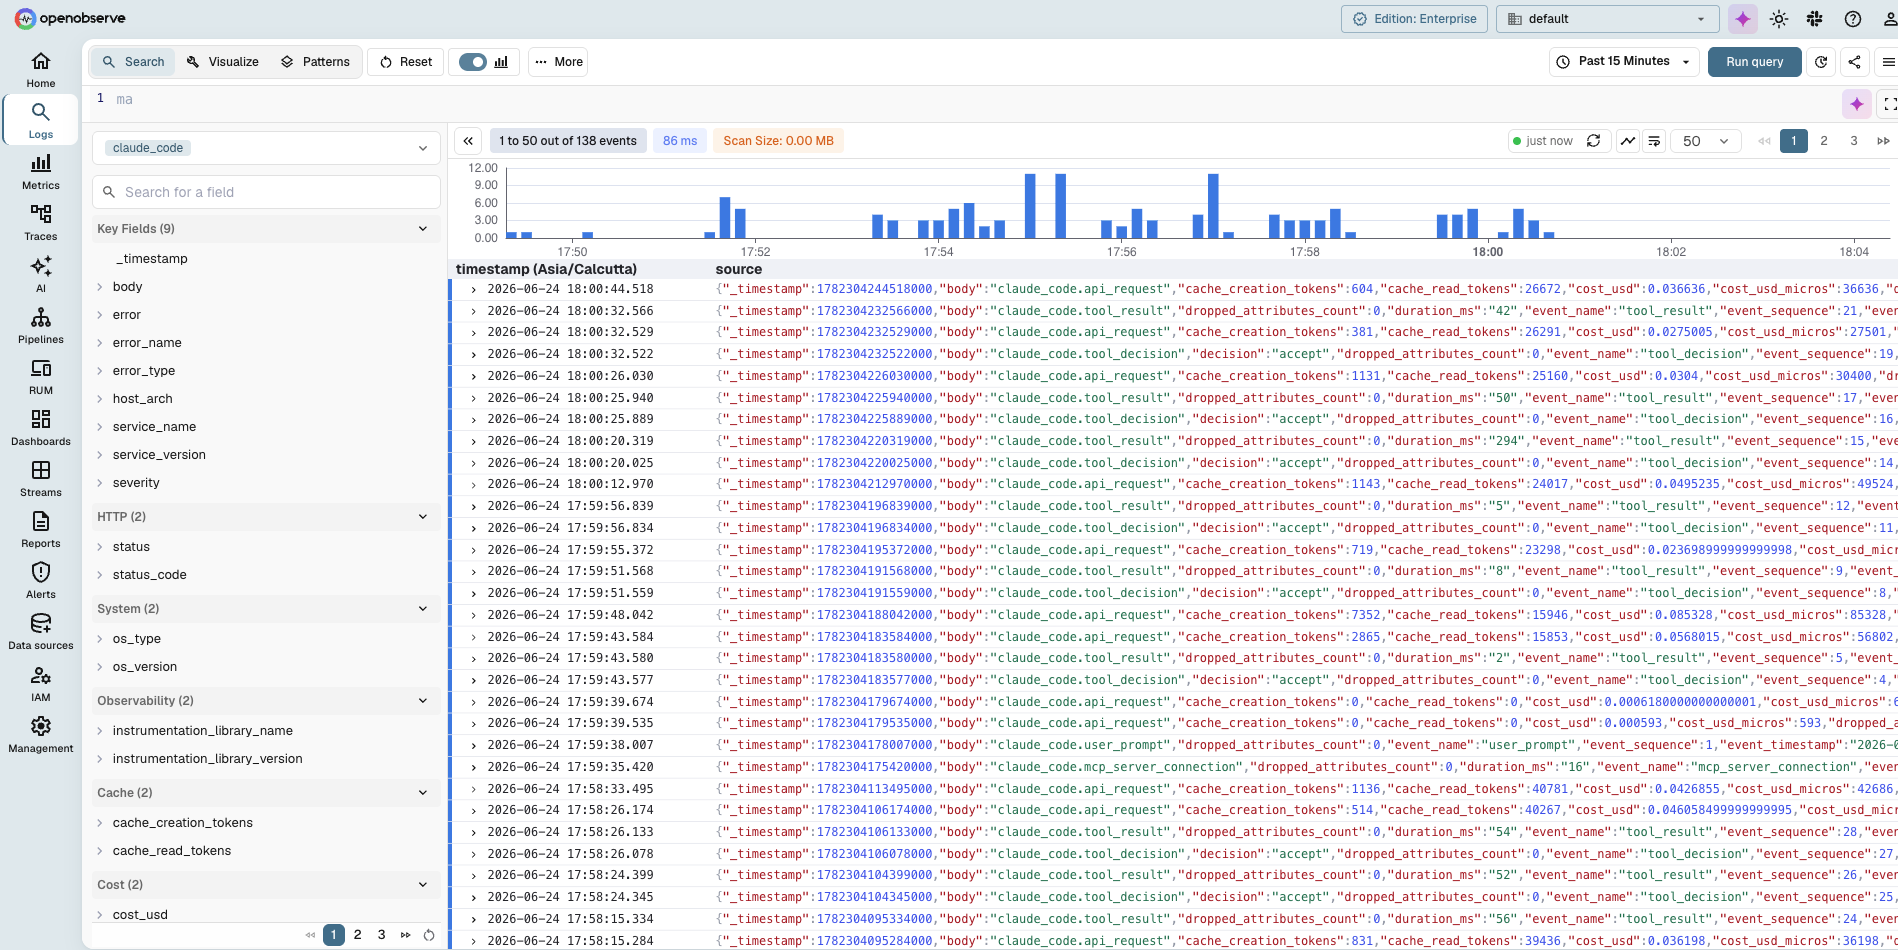The image size is (1898, 950).
Task: Open the IAM section
Action: (x=41, y=684)
